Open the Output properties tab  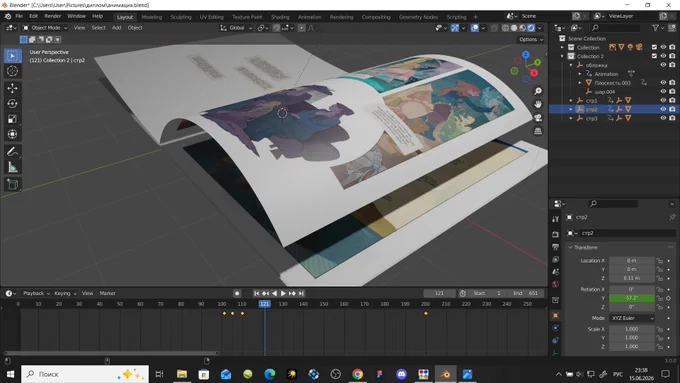(x=556, y=247)
